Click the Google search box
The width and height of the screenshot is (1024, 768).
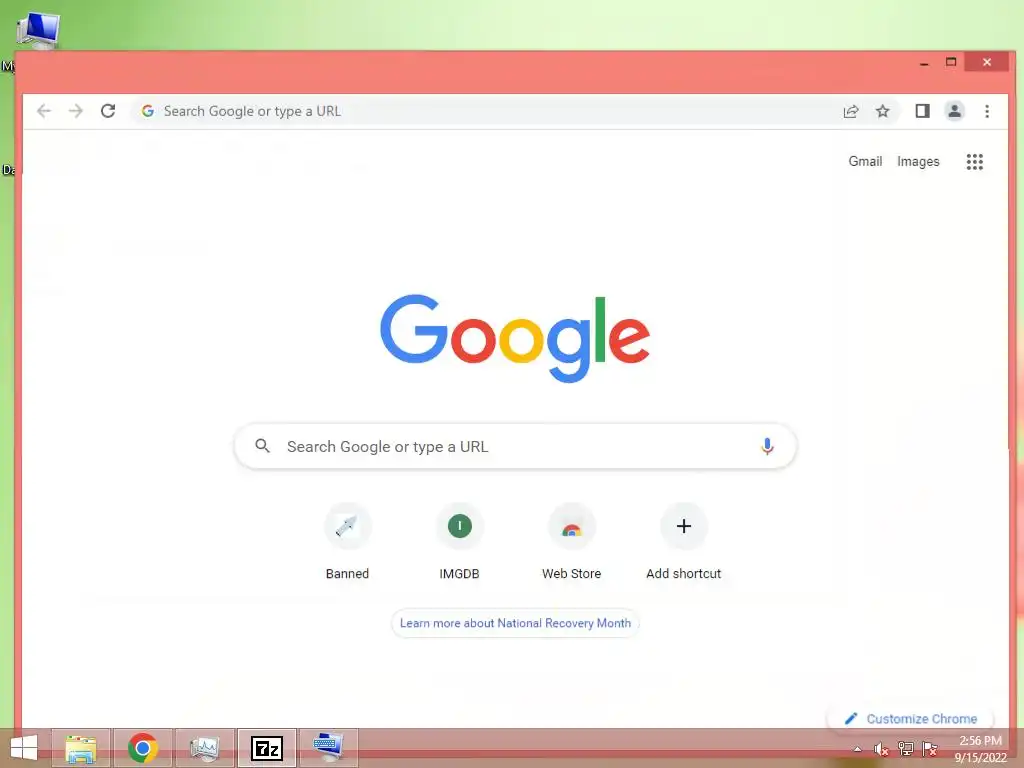pyautogui.click(x=515, y=447)
